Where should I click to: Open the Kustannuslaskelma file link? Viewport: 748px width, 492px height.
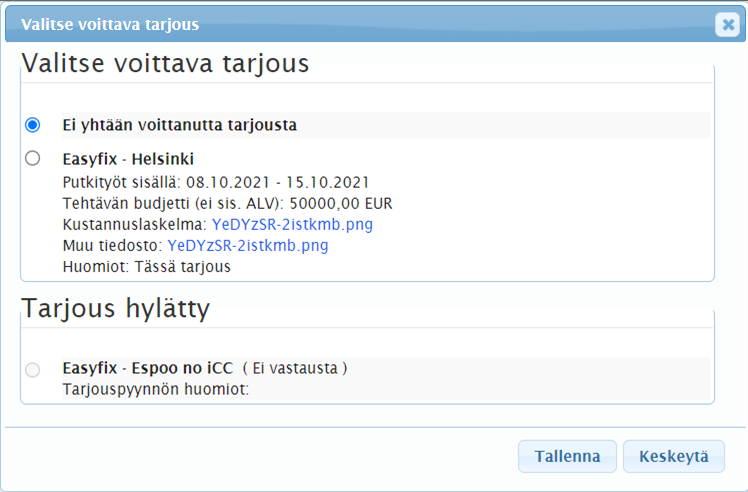[x=292, y=225]
